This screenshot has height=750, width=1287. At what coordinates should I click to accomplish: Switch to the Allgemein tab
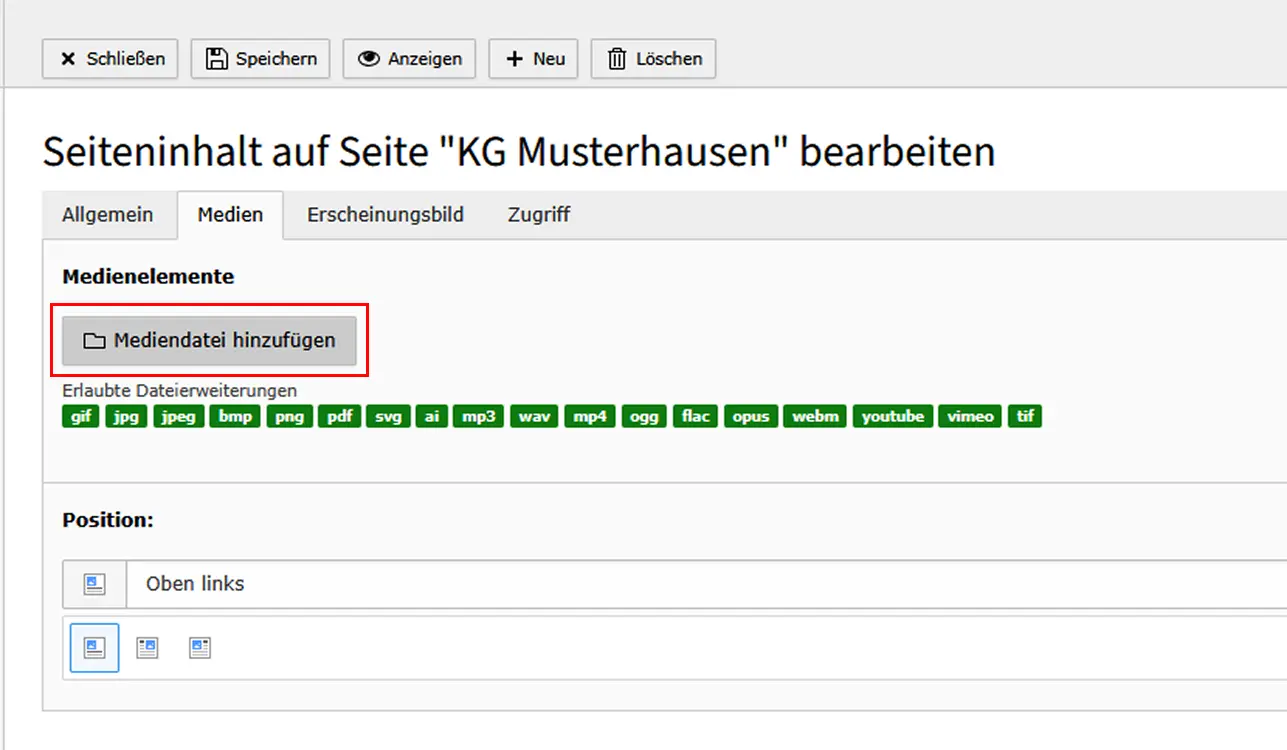coord(108,215)
